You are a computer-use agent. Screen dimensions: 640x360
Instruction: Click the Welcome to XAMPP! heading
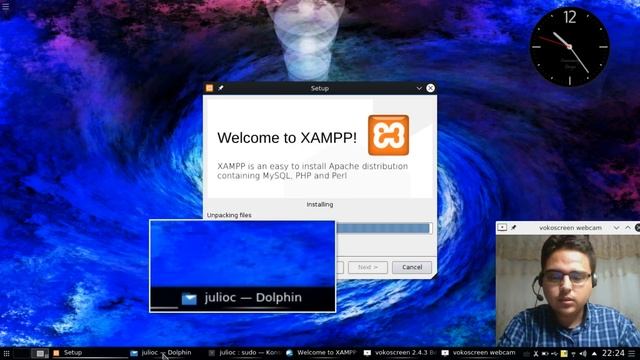287,138
